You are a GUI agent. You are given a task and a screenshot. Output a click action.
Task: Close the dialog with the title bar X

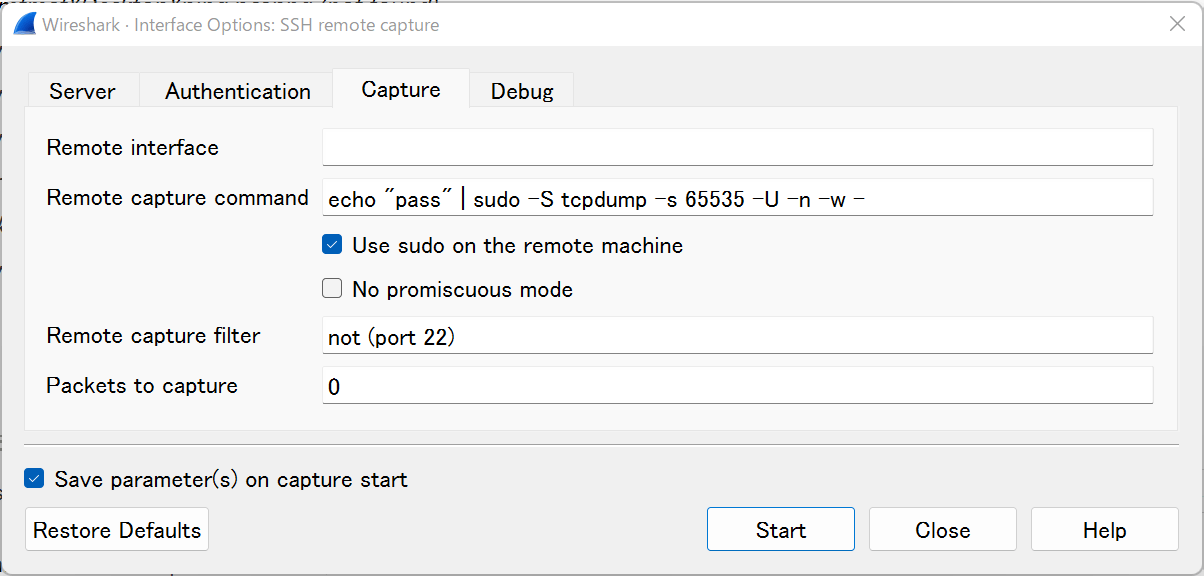coord(1177,25)
